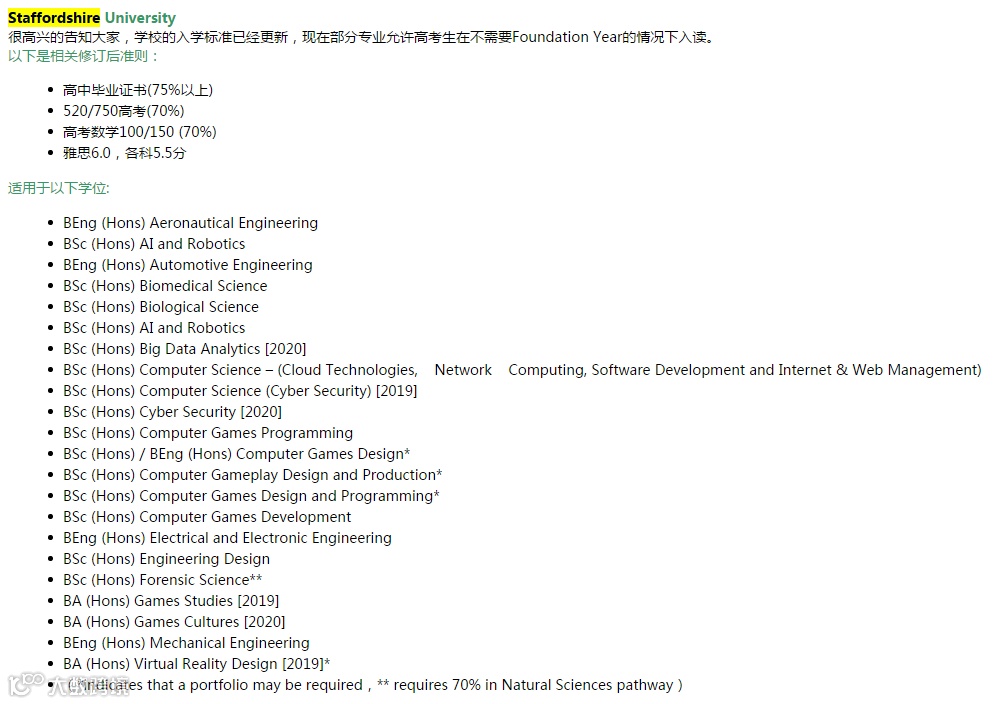Click BSc (Hons) Big Data Analytics [2020]

coord(184,349)
